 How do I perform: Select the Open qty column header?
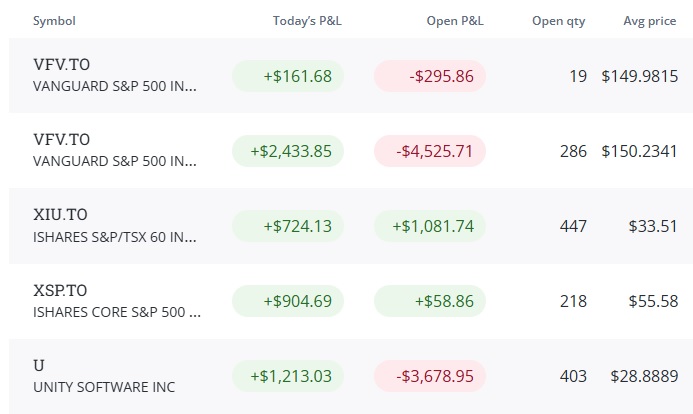pos(559,21)
